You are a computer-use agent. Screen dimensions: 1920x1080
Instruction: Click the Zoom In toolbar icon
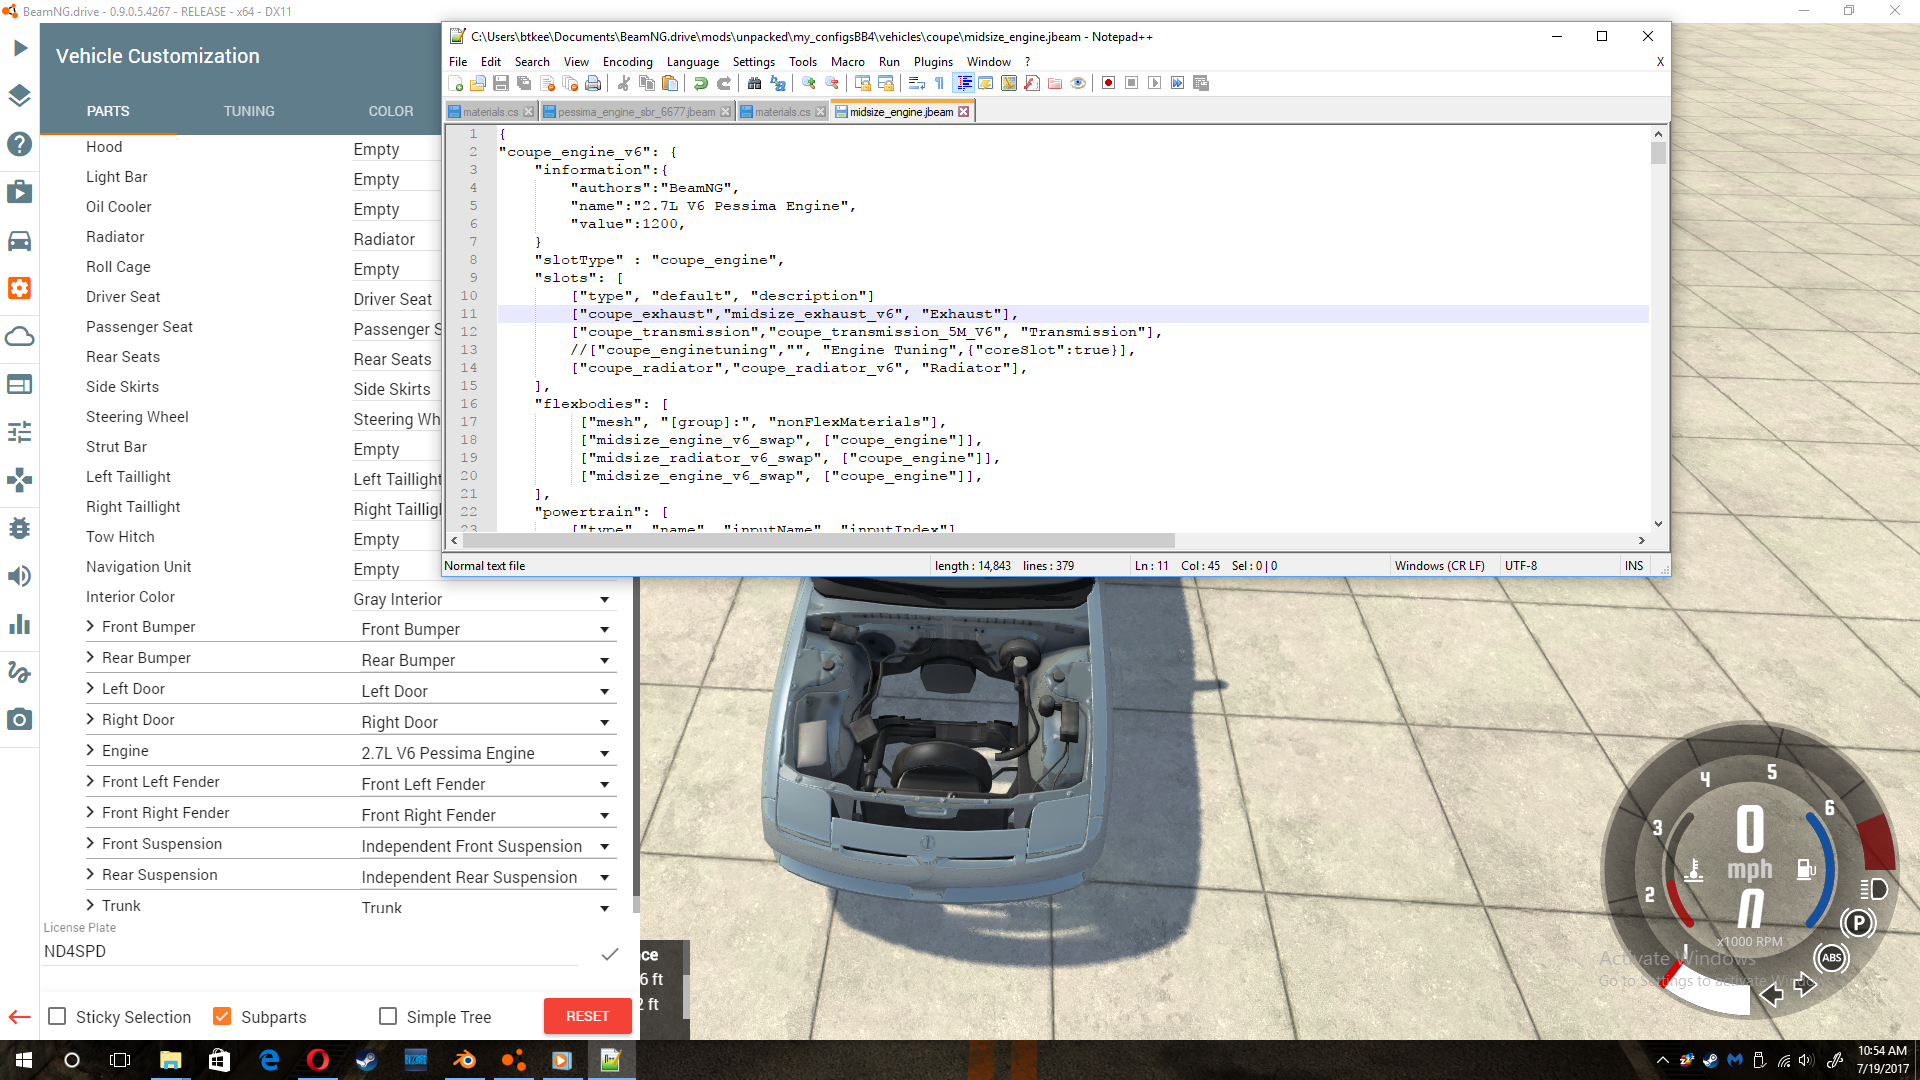click(x=808, y=83)
